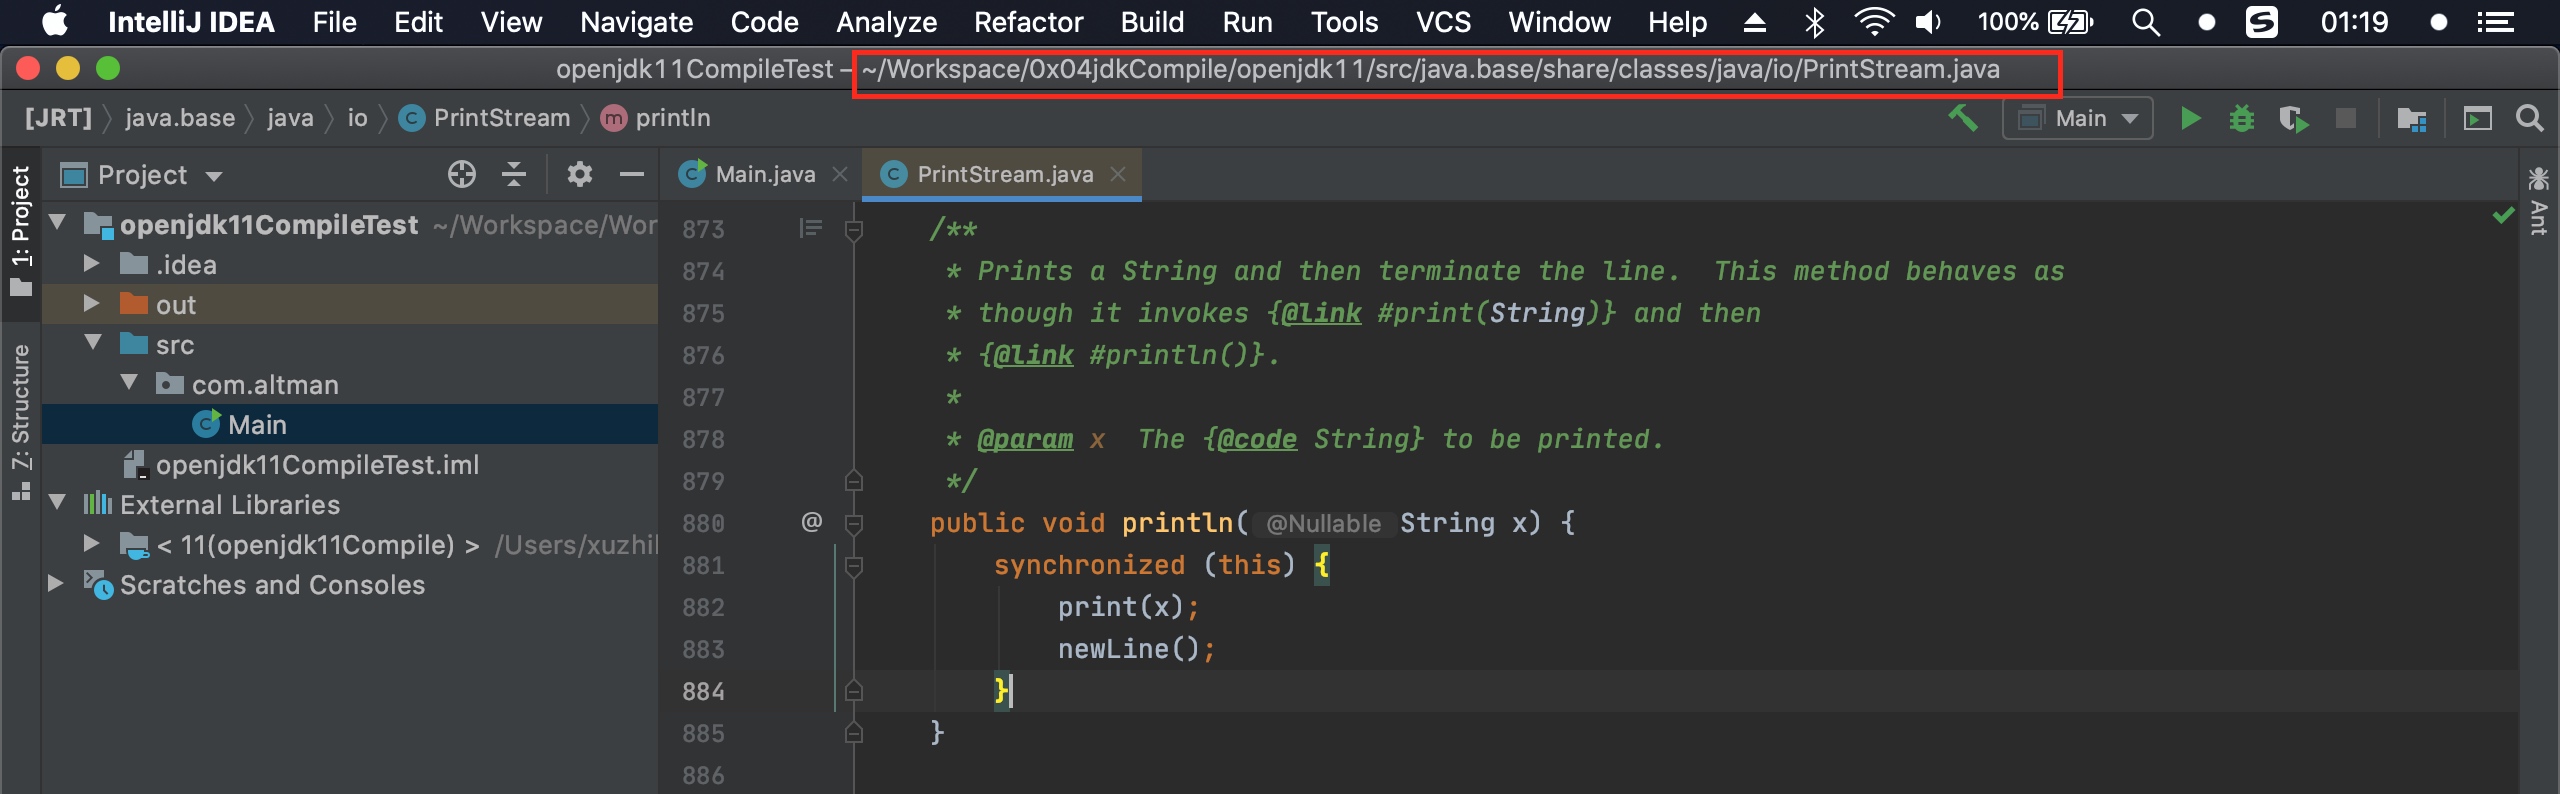Open the Run Anything window icon
The width and height of the screenshot is (2560, 794).
click(2477, 119)
